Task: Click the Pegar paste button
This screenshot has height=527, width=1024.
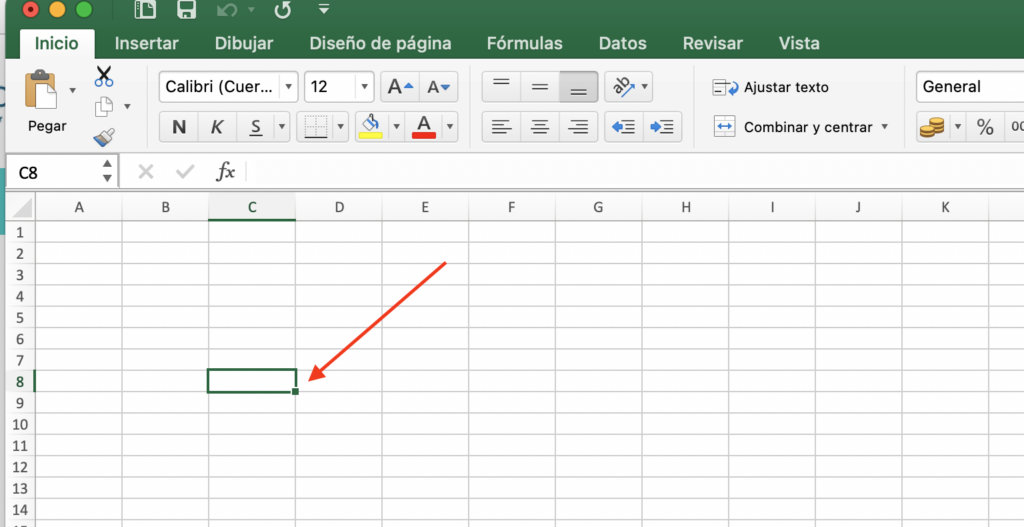Action: point(46,101)
